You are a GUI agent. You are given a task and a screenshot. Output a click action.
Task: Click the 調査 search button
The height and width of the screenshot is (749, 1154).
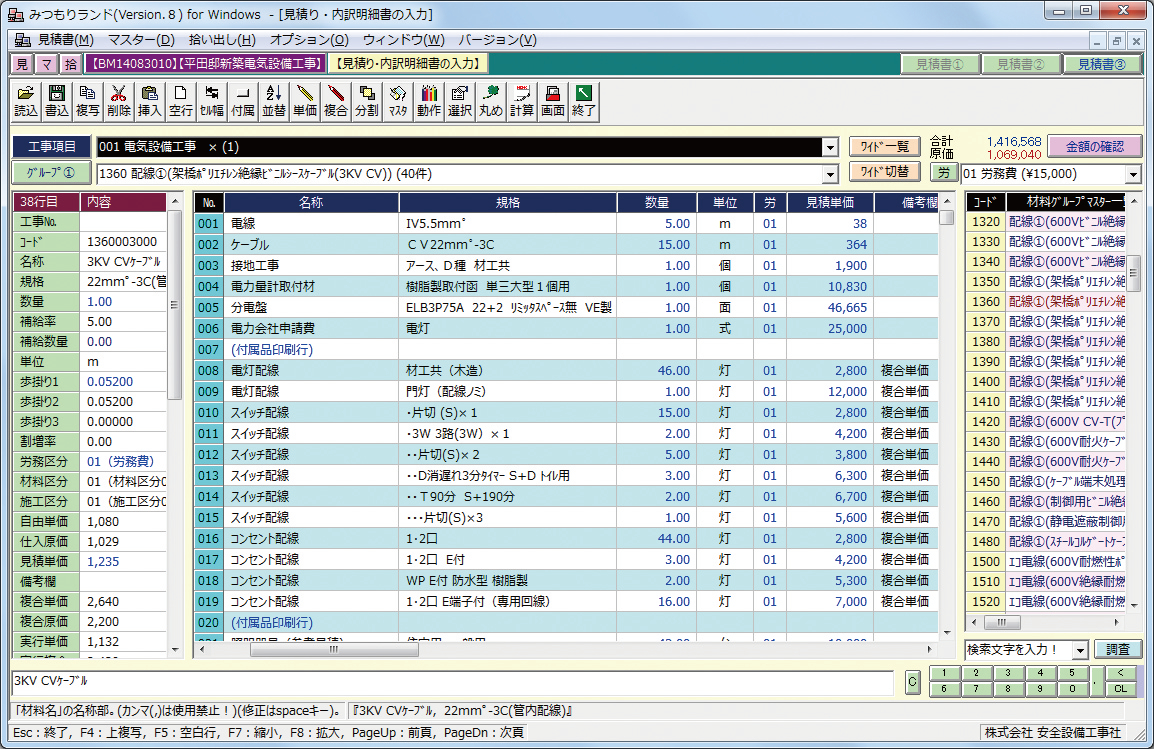pos(1117,650)
